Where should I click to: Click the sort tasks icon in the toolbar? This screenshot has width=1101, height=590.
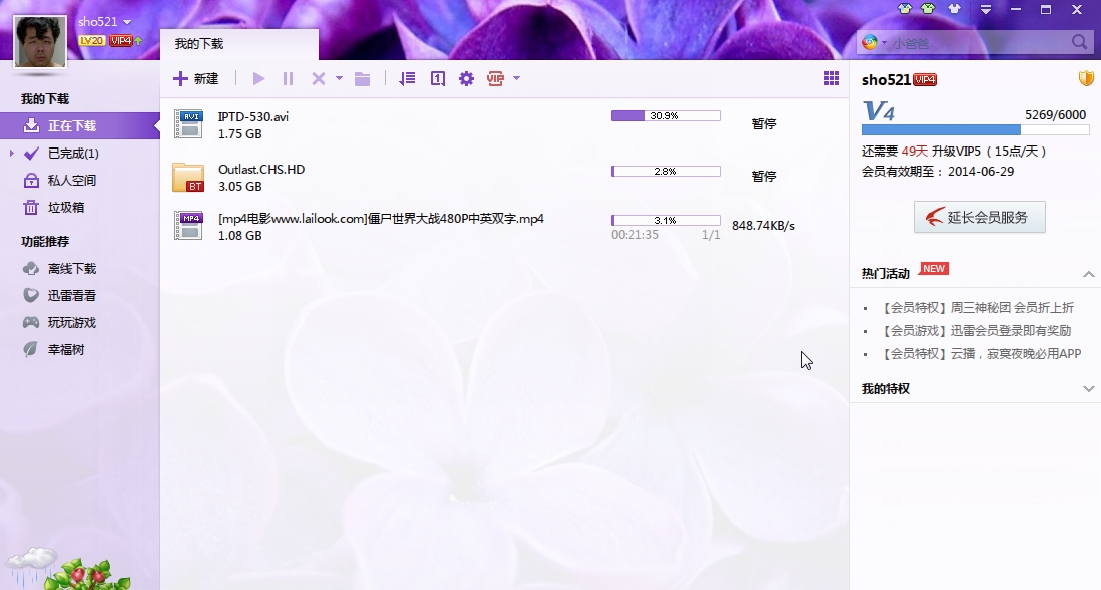tap(407, 79)
